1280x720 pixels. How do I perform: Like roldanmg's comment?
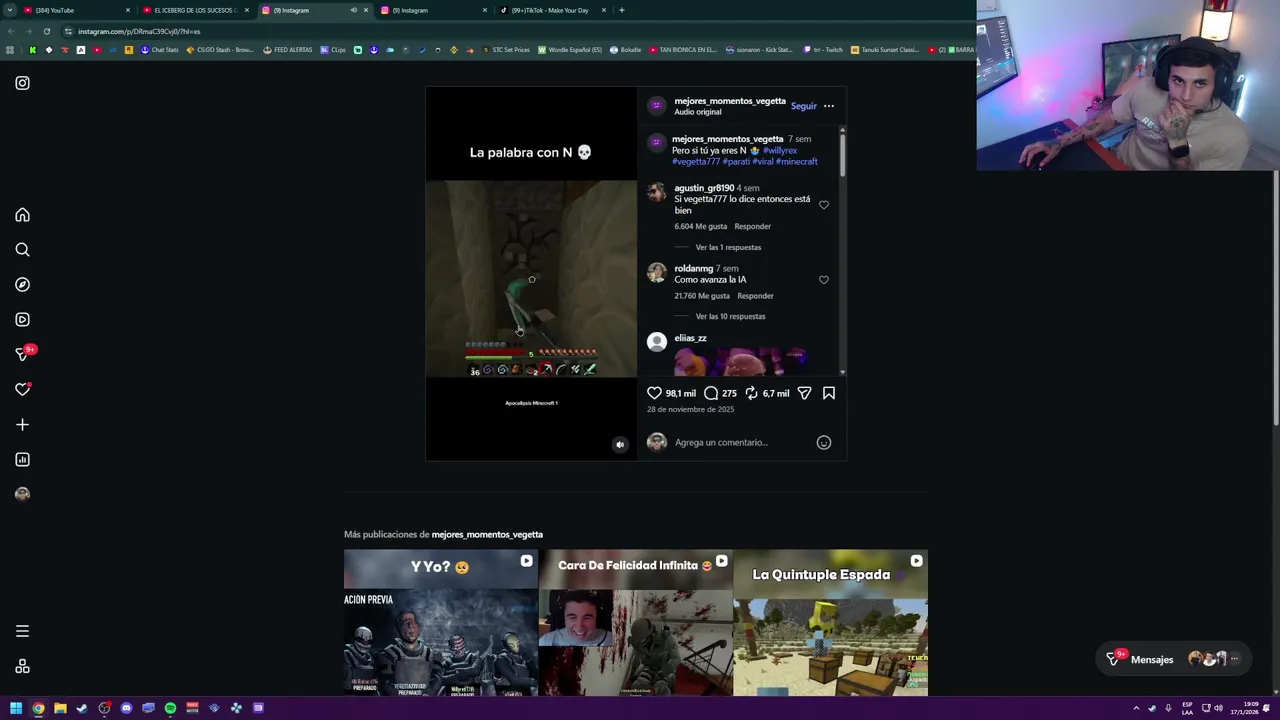[824, 280]
